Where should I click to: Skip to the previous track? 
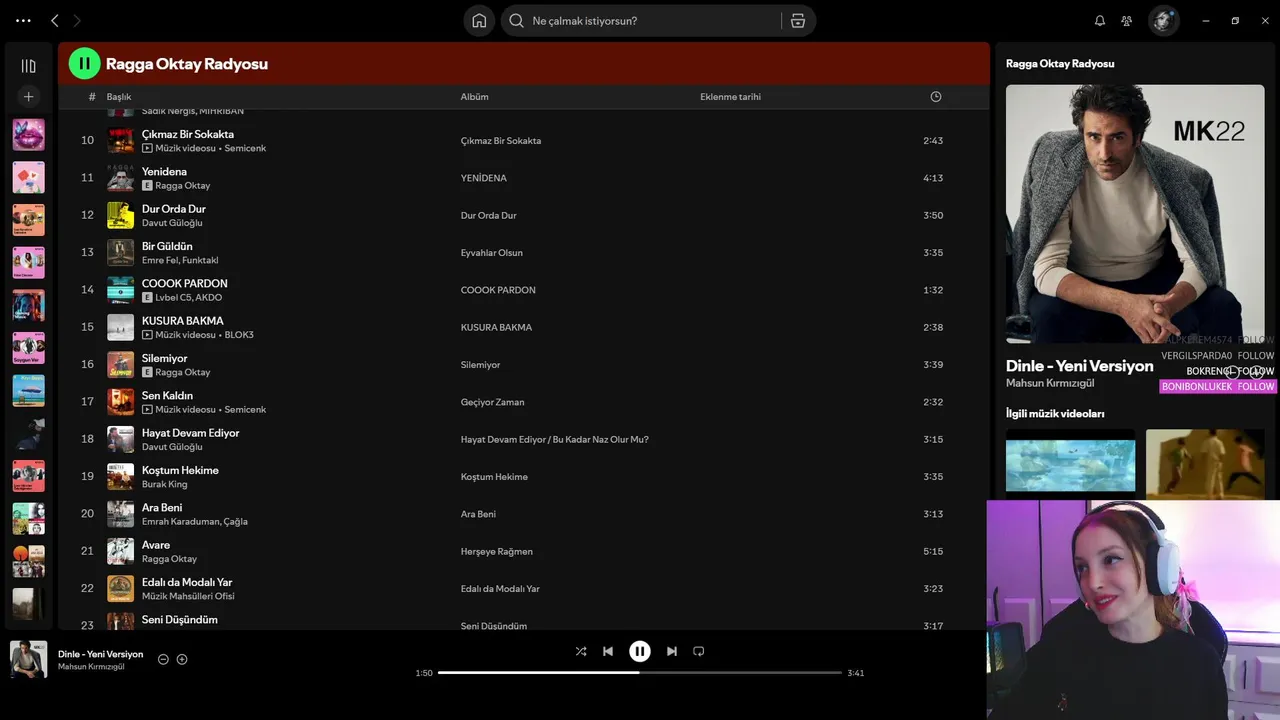(x=608, y=651)
